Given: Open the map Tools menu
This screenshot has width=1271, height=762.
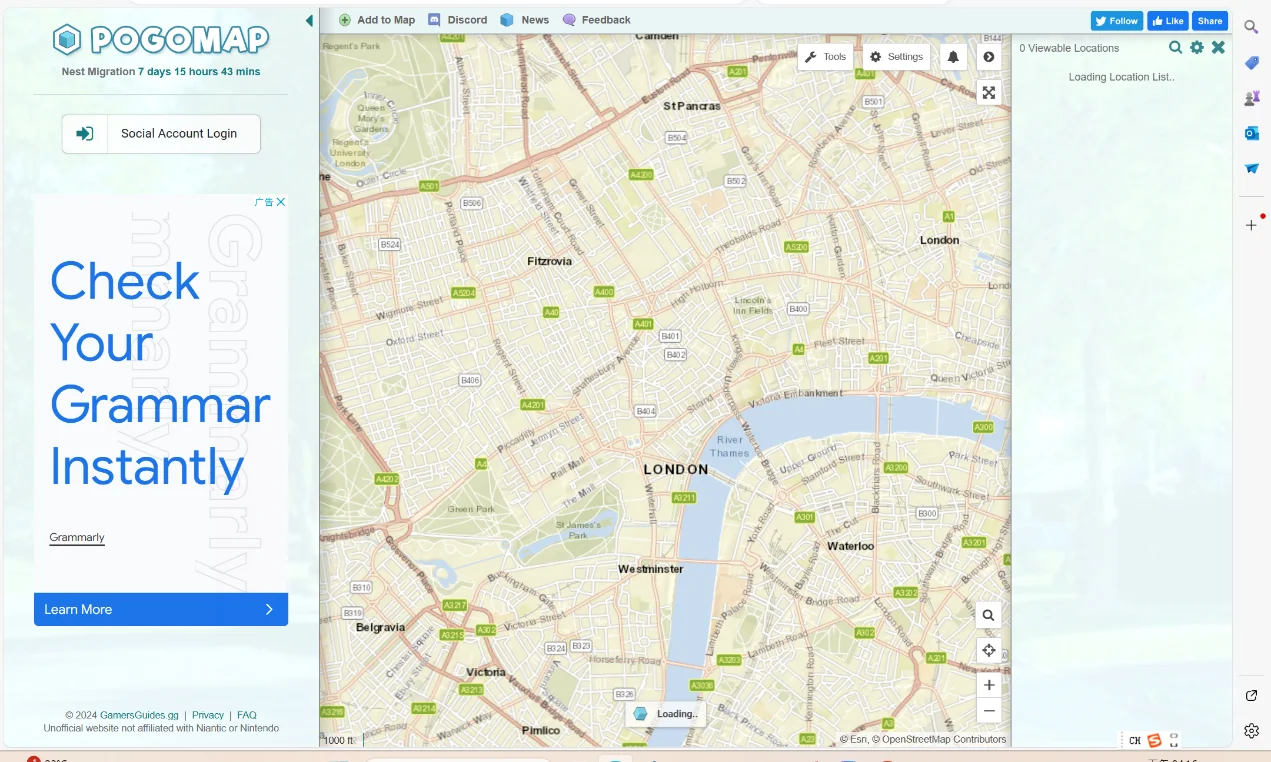Looking at the screenshot, I should (x=826, y=57).
